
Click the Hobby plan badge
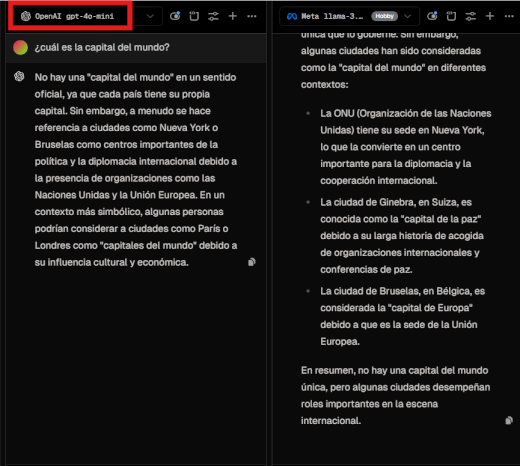384,16
